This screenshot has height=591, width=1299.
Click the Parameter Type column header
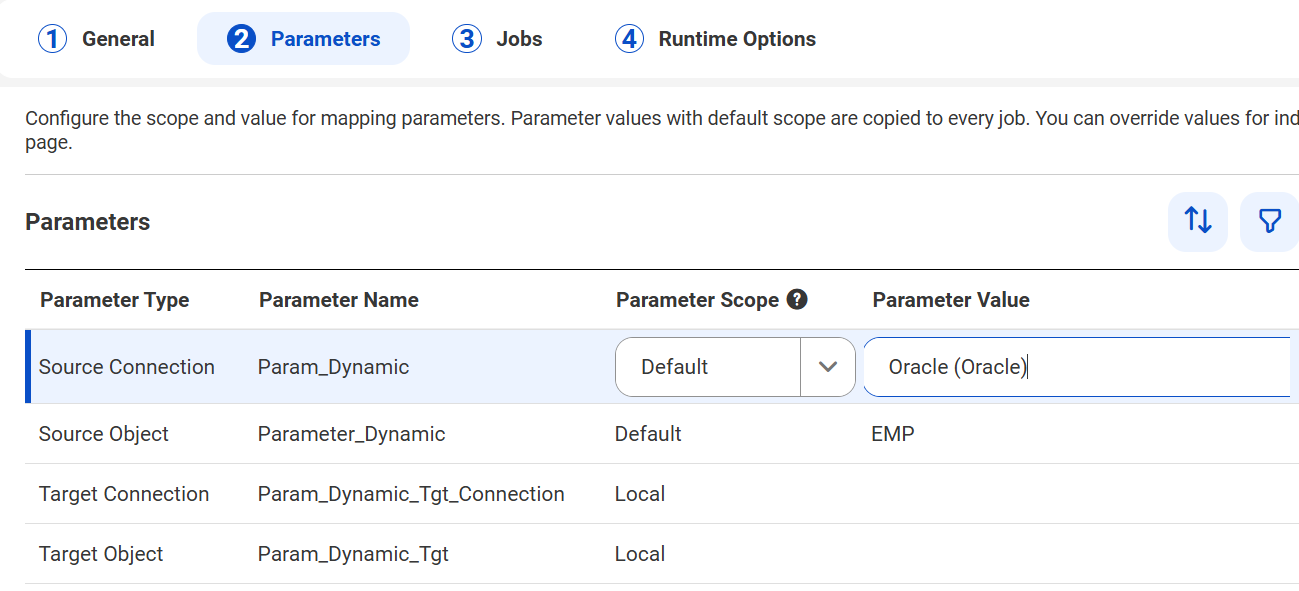pos(115,300)
